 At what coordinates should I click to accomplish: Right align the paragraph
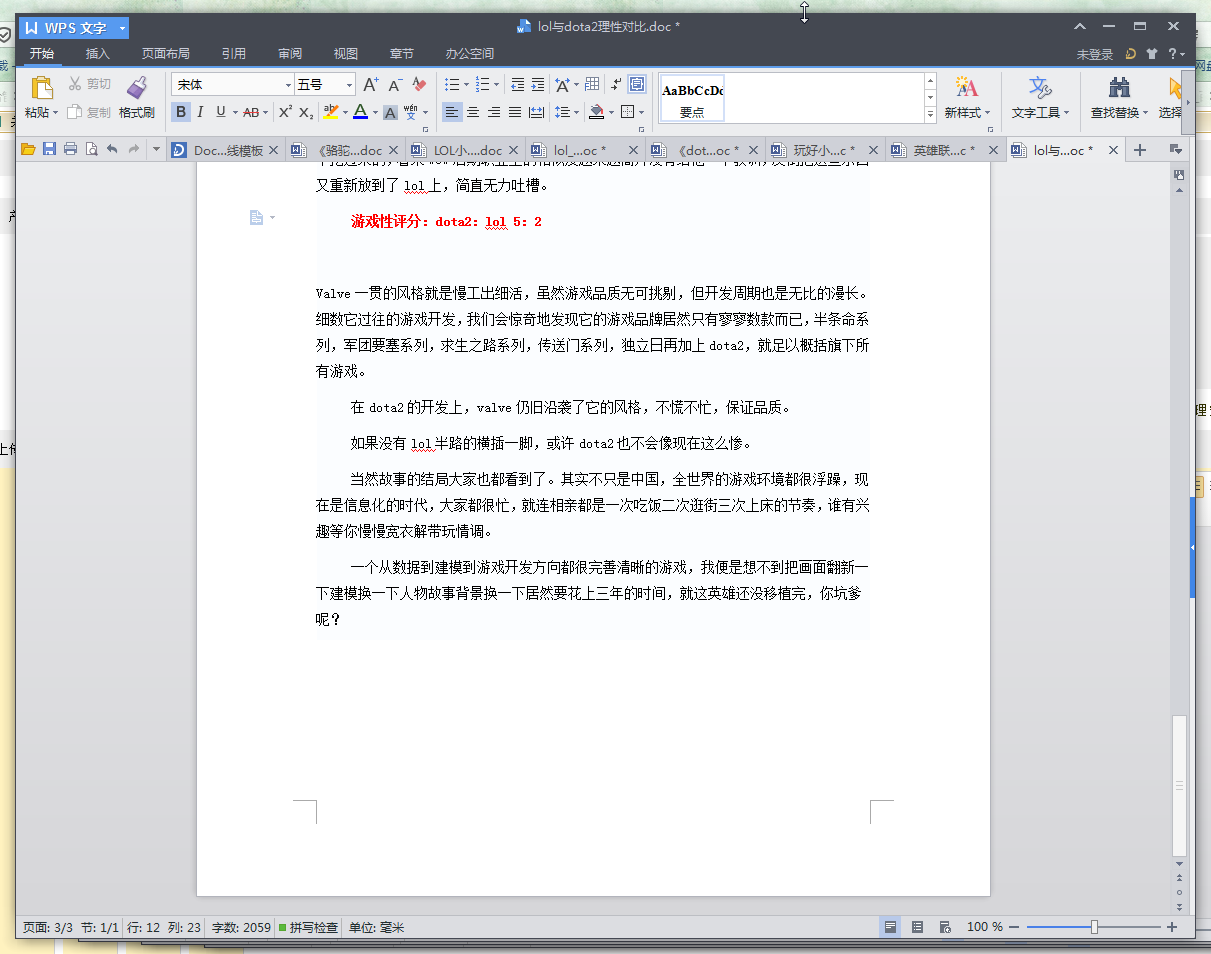(x=494, y=112)
